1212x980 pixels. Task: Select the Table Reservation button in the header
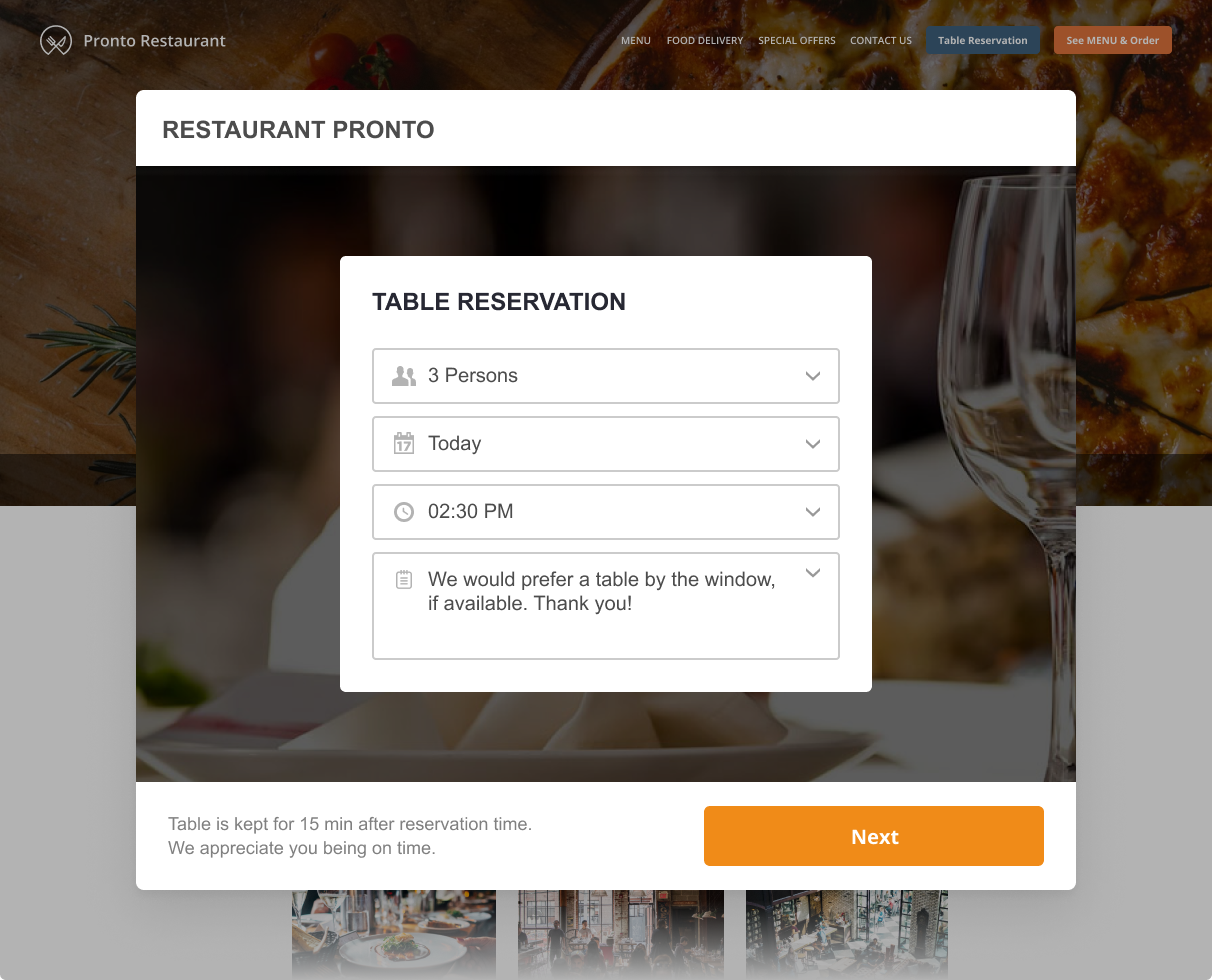tap(983, 40)
